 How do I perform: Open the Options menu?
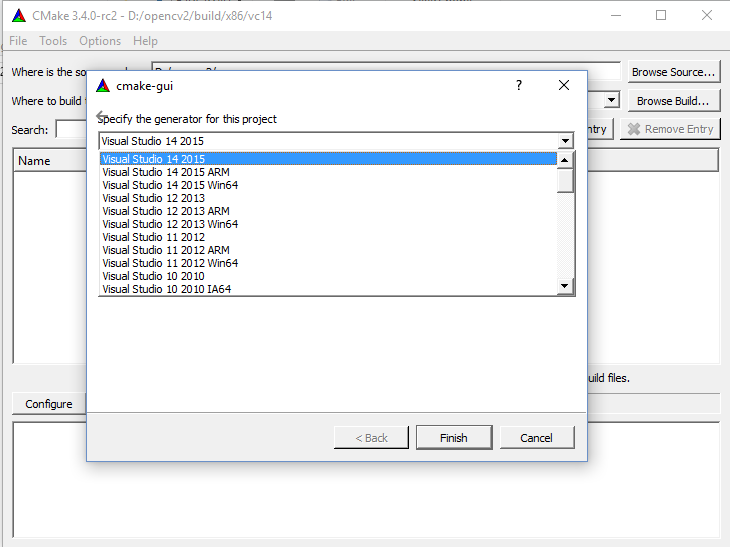[100, 41]
